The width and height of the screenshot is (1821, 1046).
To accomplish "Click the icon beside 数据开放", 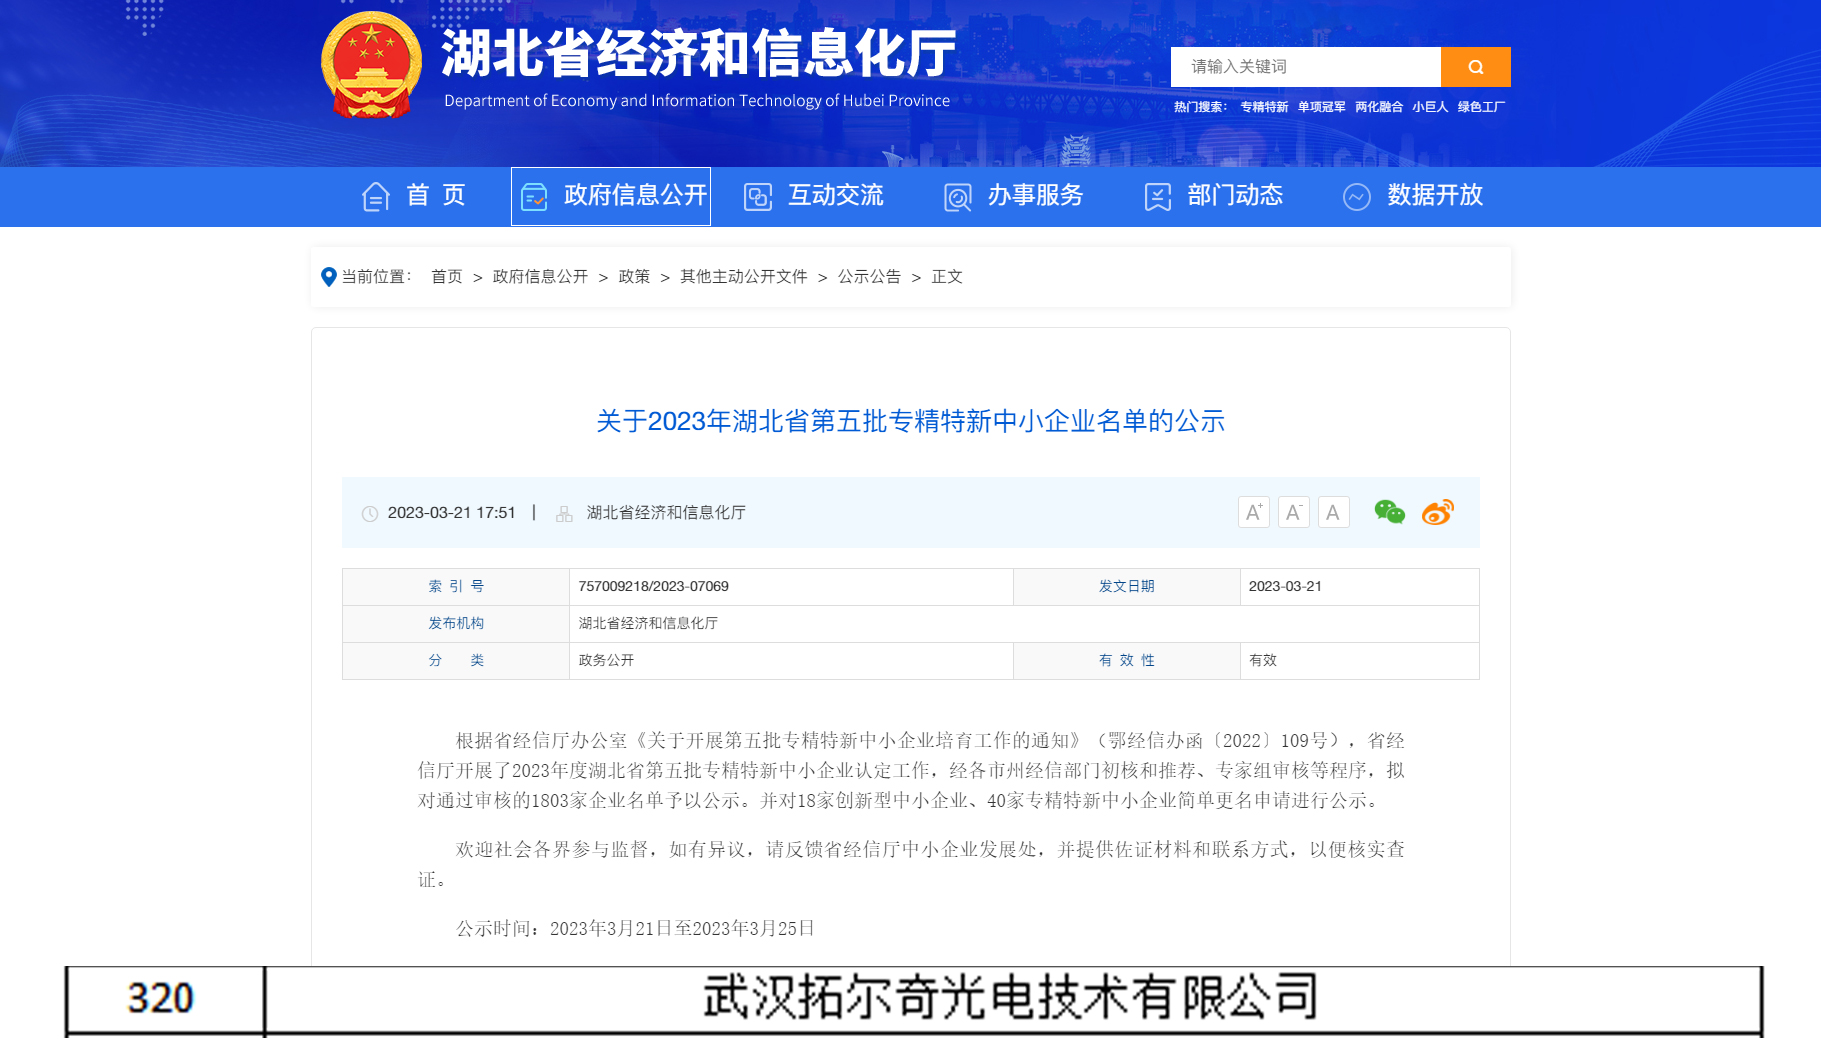I will pyautogui.click(x=1357, y=197).
